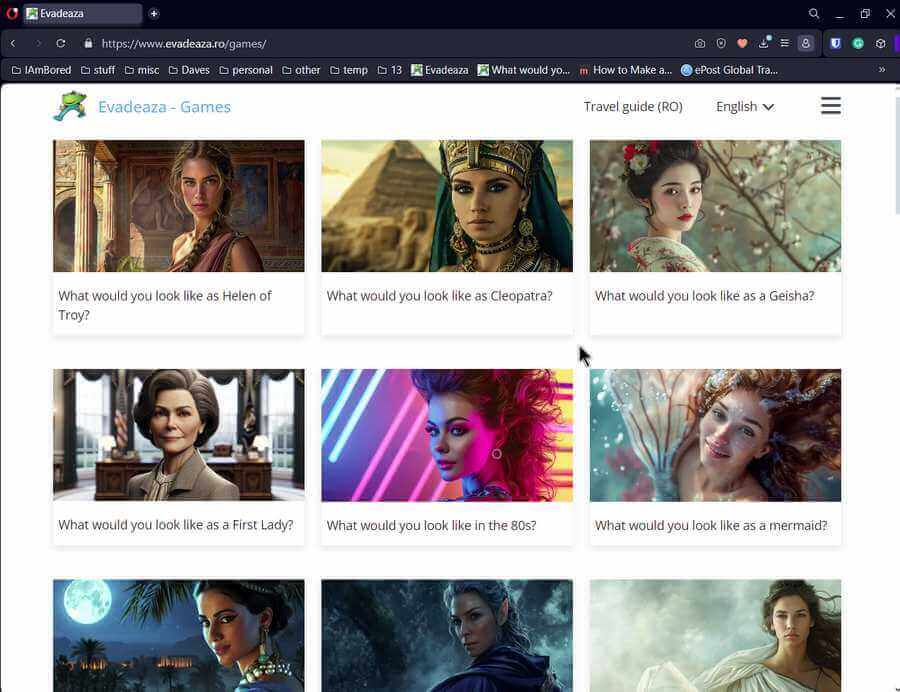
Task: Click the green Grammarly extension icon
Action: point(858,44)
